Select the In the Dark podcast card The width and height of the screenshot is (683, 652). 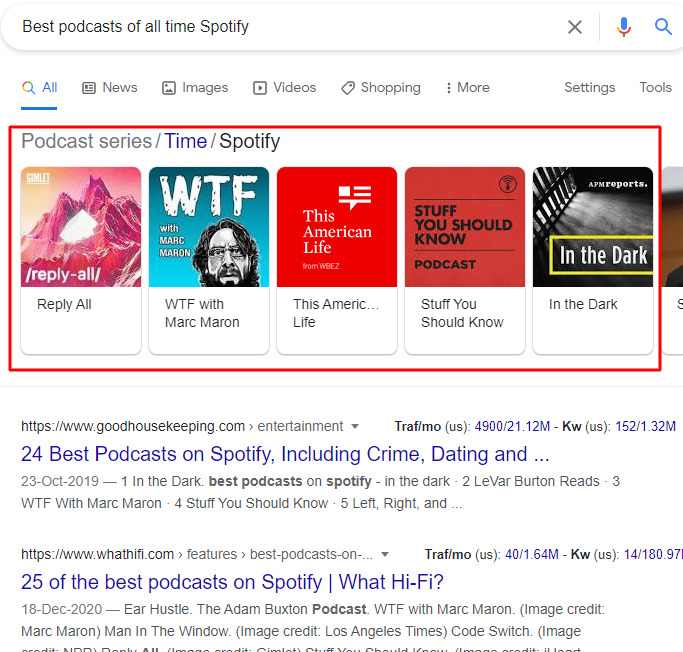[x=593, y=260]
